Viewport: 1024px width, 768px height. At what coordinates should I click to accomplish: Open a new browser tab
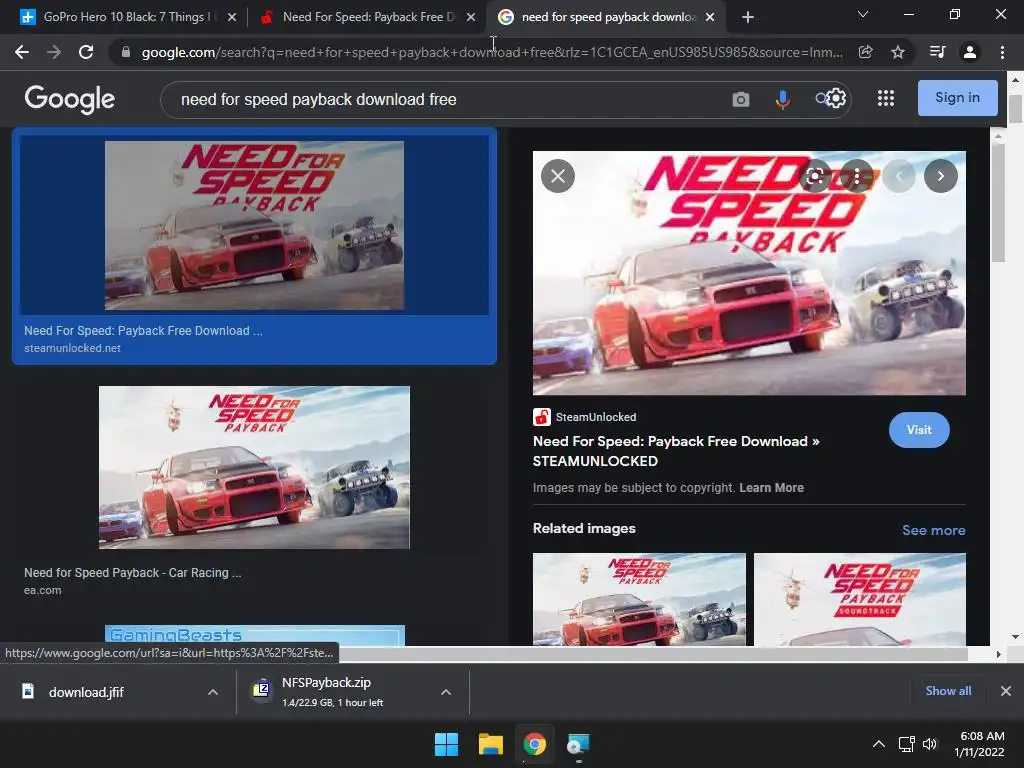pos(748,17)
